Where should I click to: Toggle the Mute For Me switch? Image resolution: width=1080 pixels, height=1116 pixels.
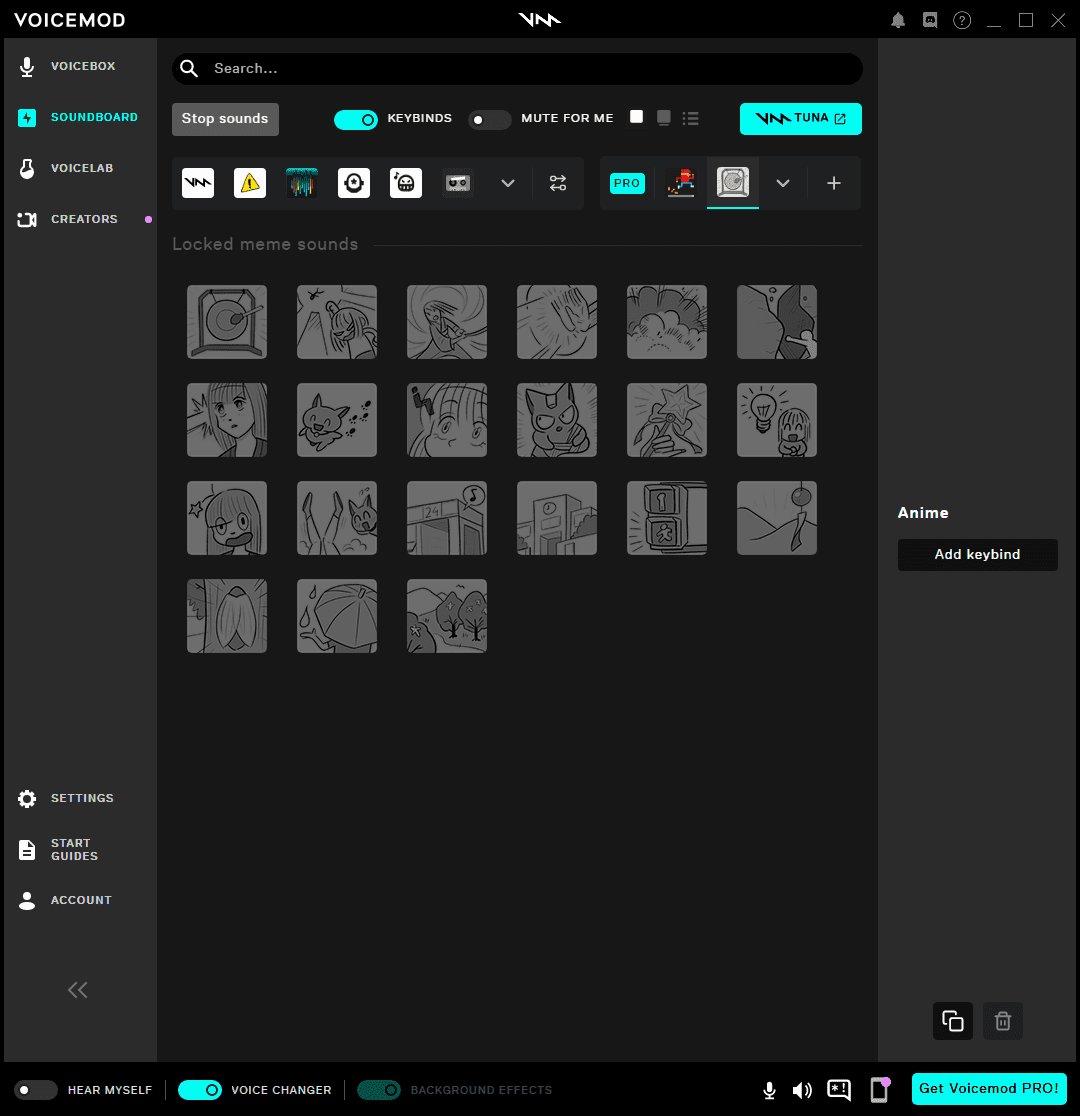pos(489,120)
